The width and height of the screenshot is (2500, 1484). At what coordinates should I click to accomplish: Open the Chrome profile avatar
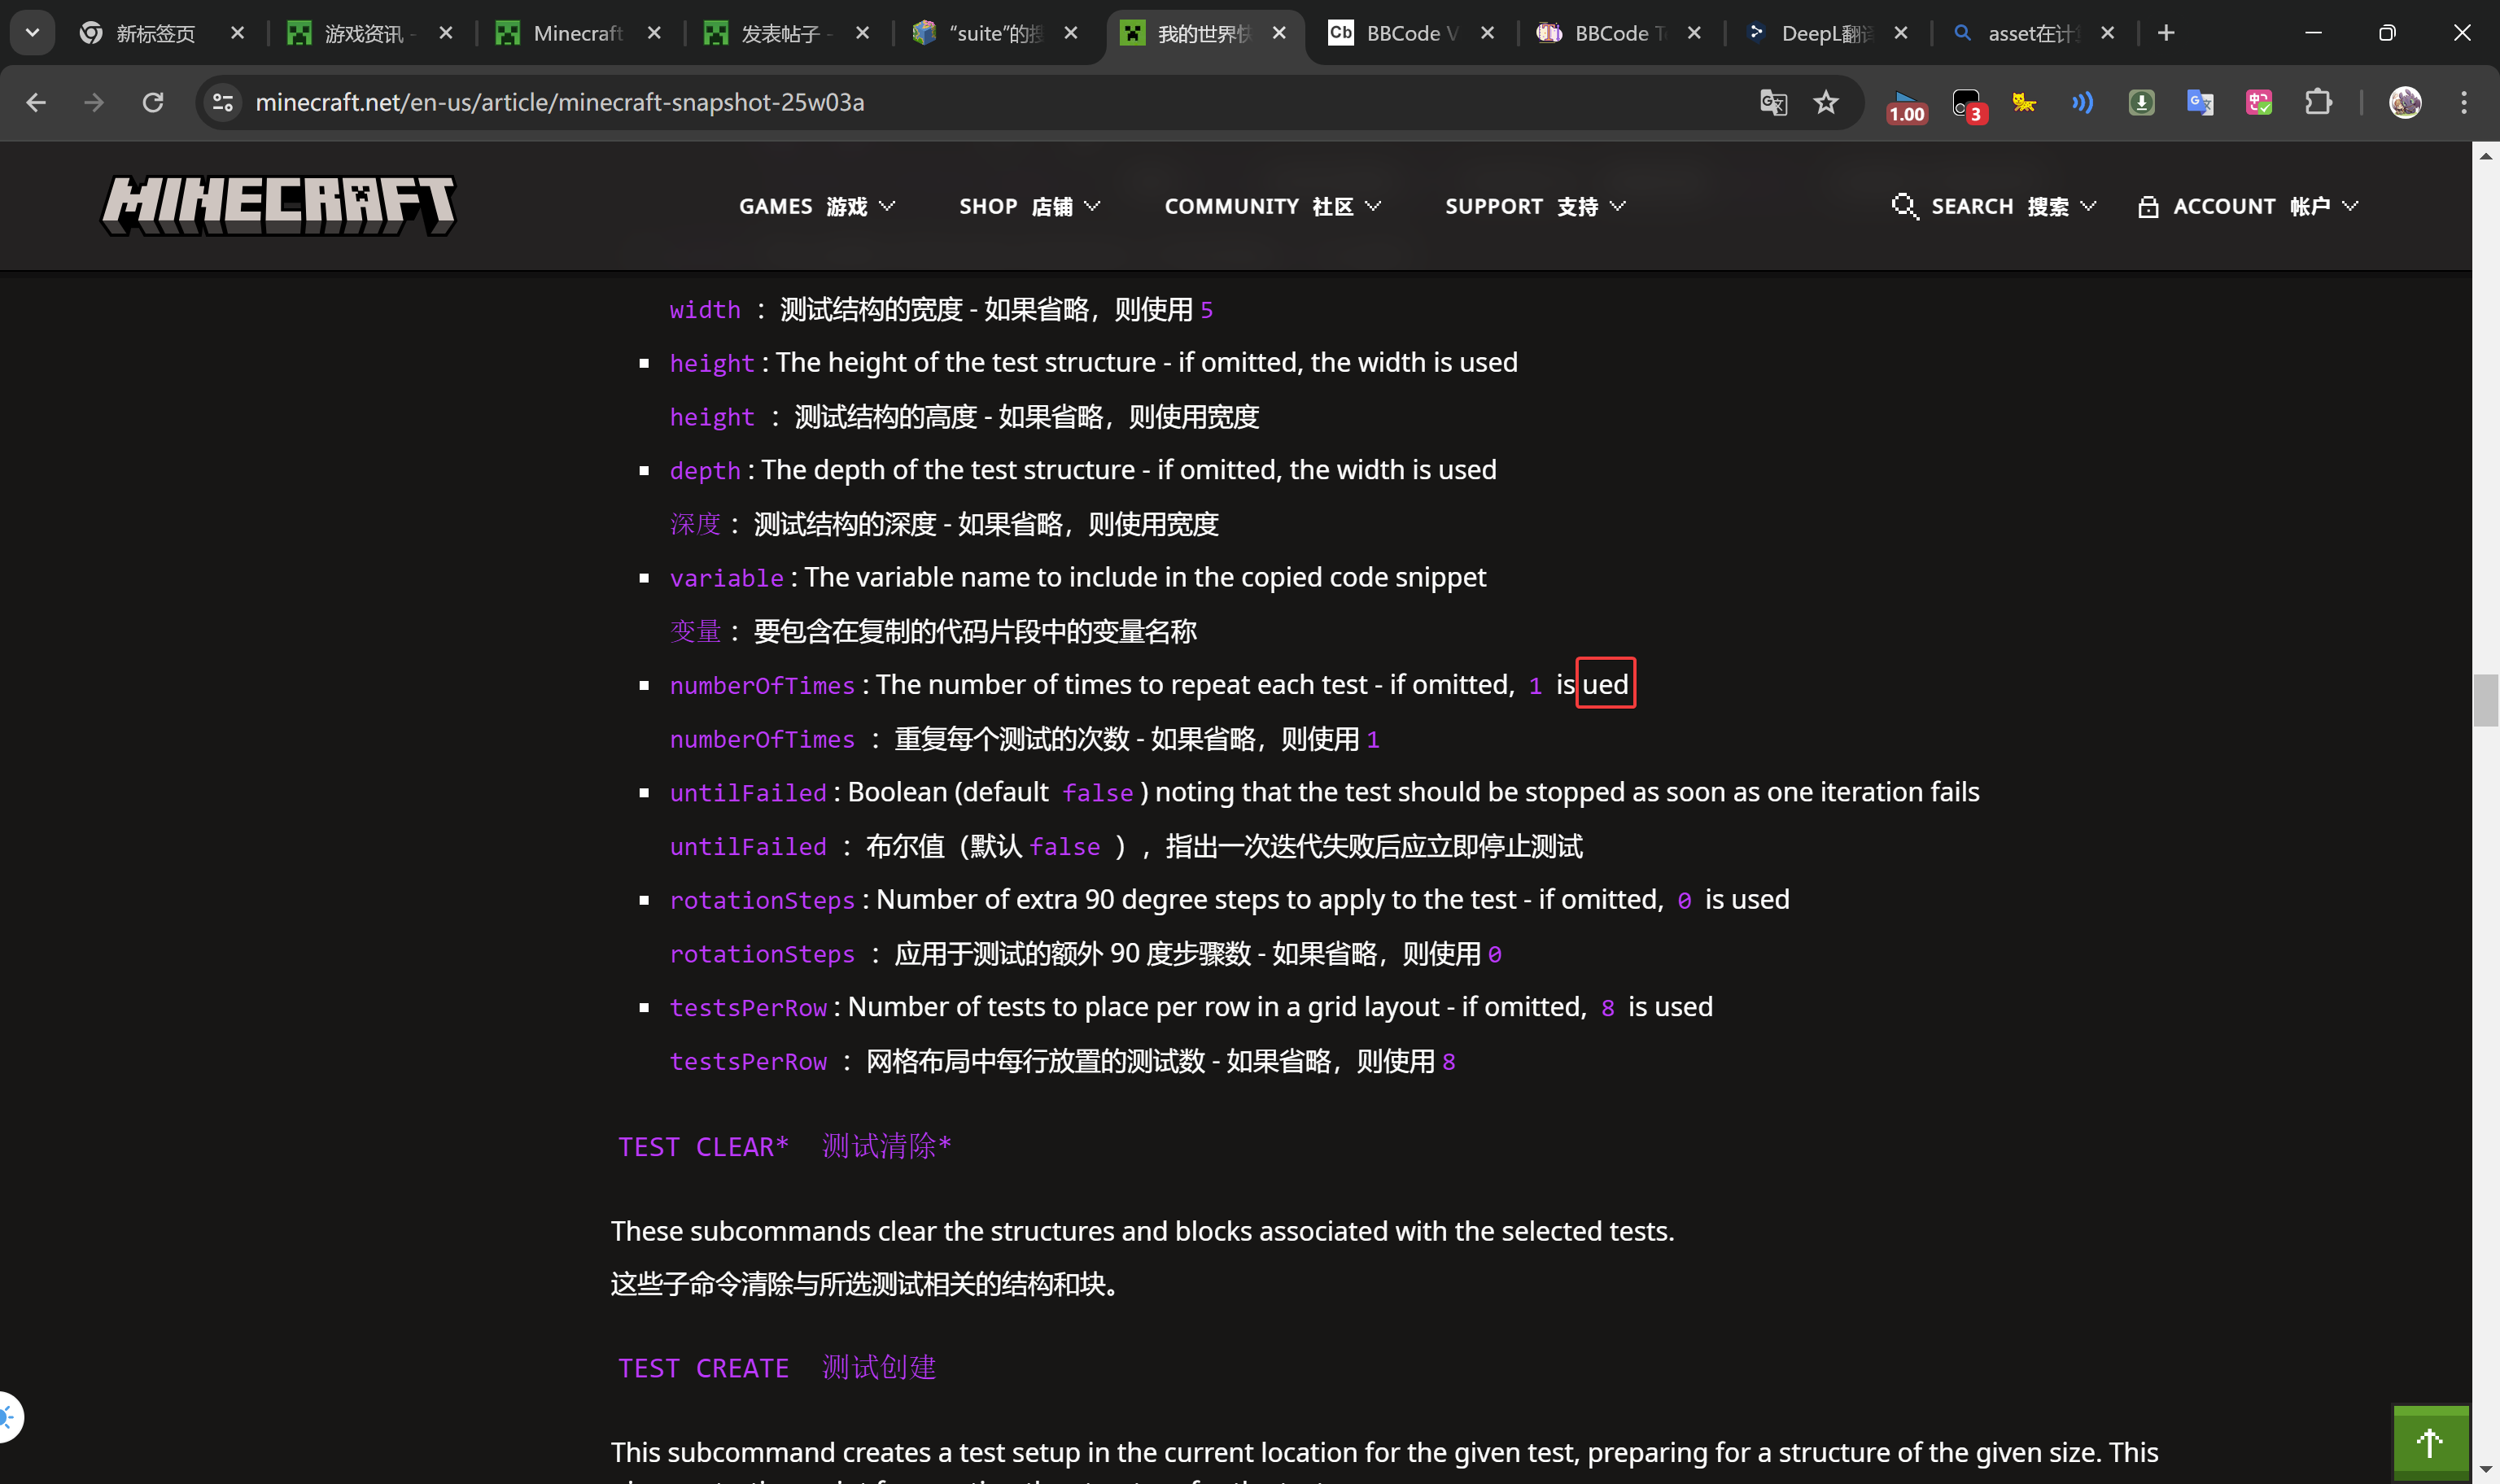click(x=2405, y=102)
